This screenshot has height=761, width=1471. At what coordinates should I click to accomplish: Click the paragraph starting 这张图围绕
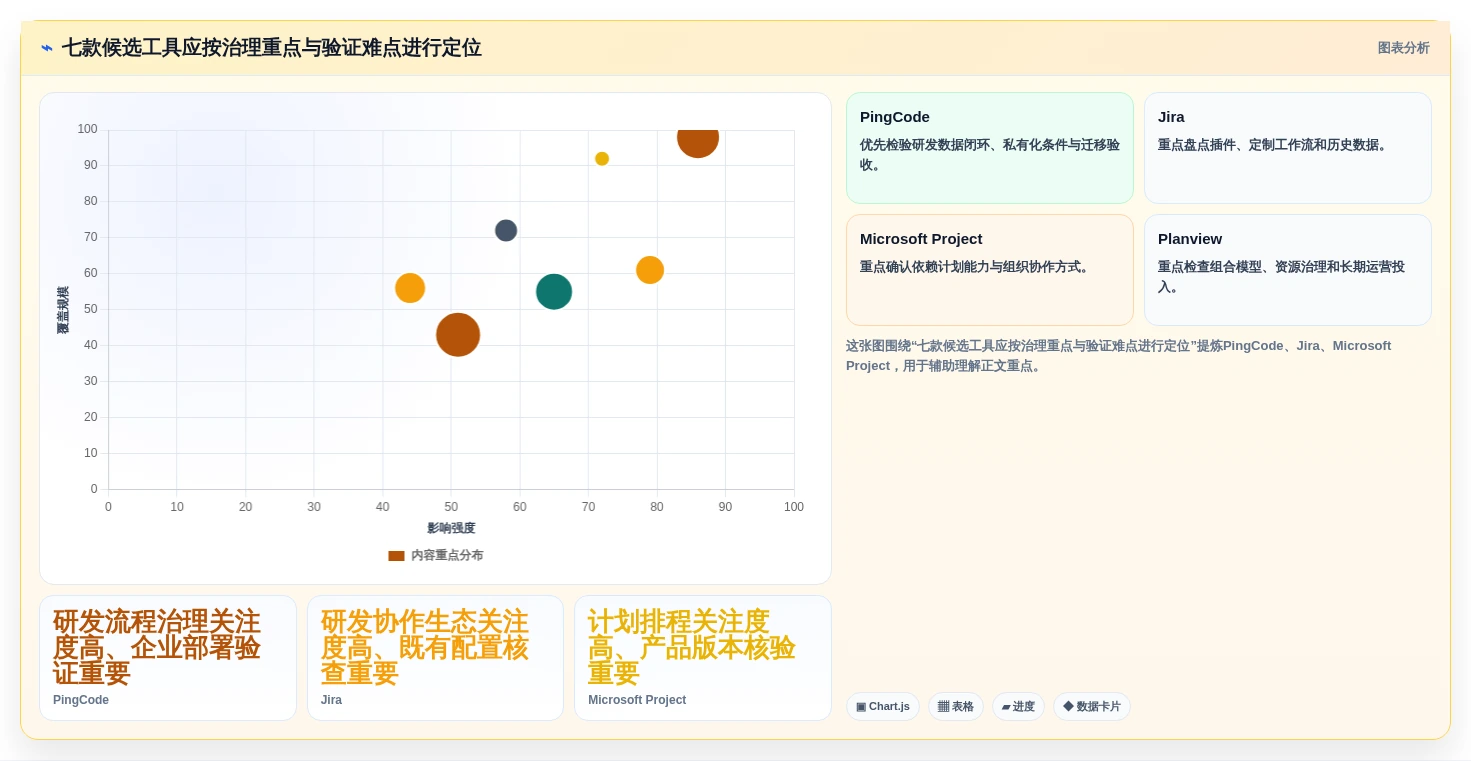pos(1118,356)
